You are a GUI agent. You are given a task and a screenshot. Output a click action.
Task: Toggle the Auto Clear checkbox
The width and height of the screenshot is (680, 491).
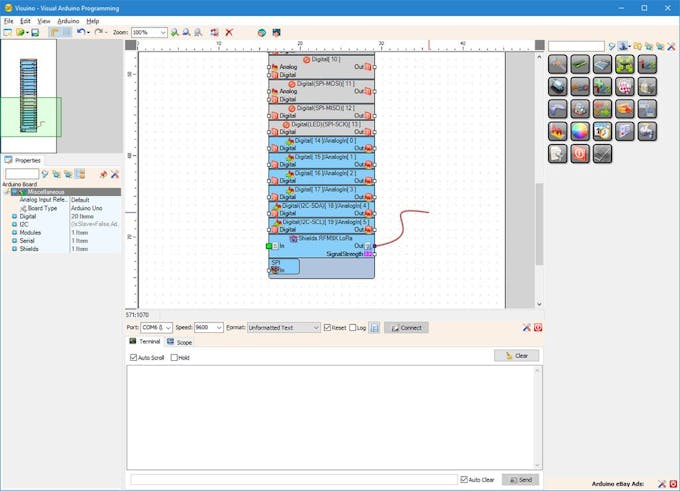(464, 479)
